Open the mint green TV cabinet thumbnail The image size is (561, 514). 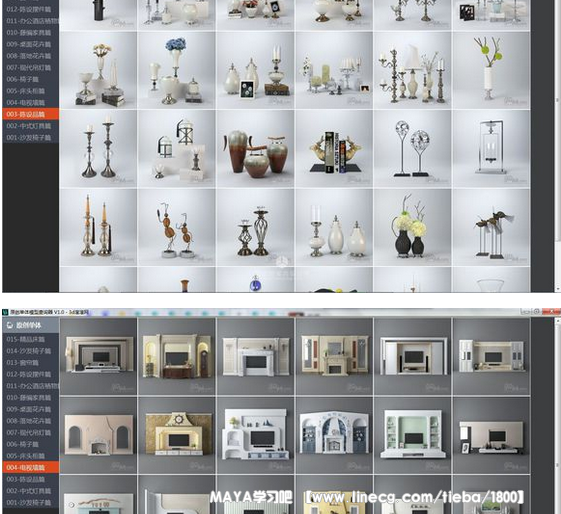click(x=413, y=435)
